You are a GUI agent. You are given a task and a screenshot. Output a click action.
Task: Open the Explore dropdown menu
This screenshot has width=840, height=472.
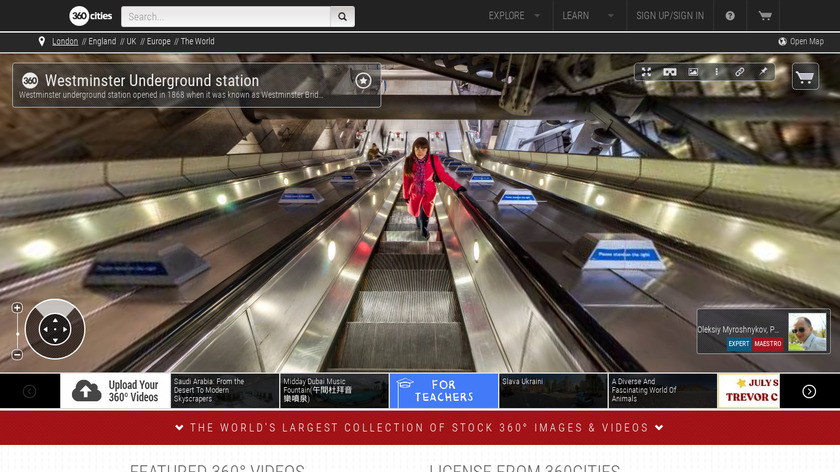(x=514, y=16)
